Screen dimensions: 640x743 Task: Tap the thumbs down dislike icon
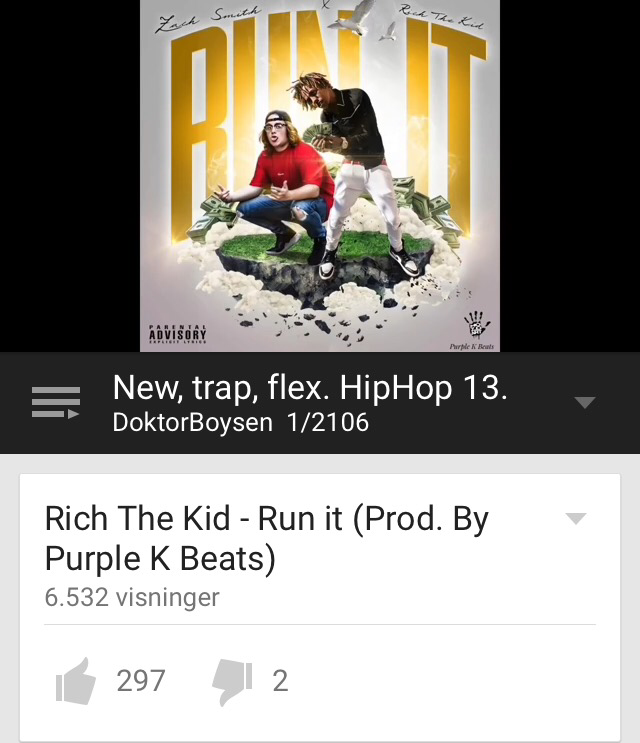coord(232,683)
